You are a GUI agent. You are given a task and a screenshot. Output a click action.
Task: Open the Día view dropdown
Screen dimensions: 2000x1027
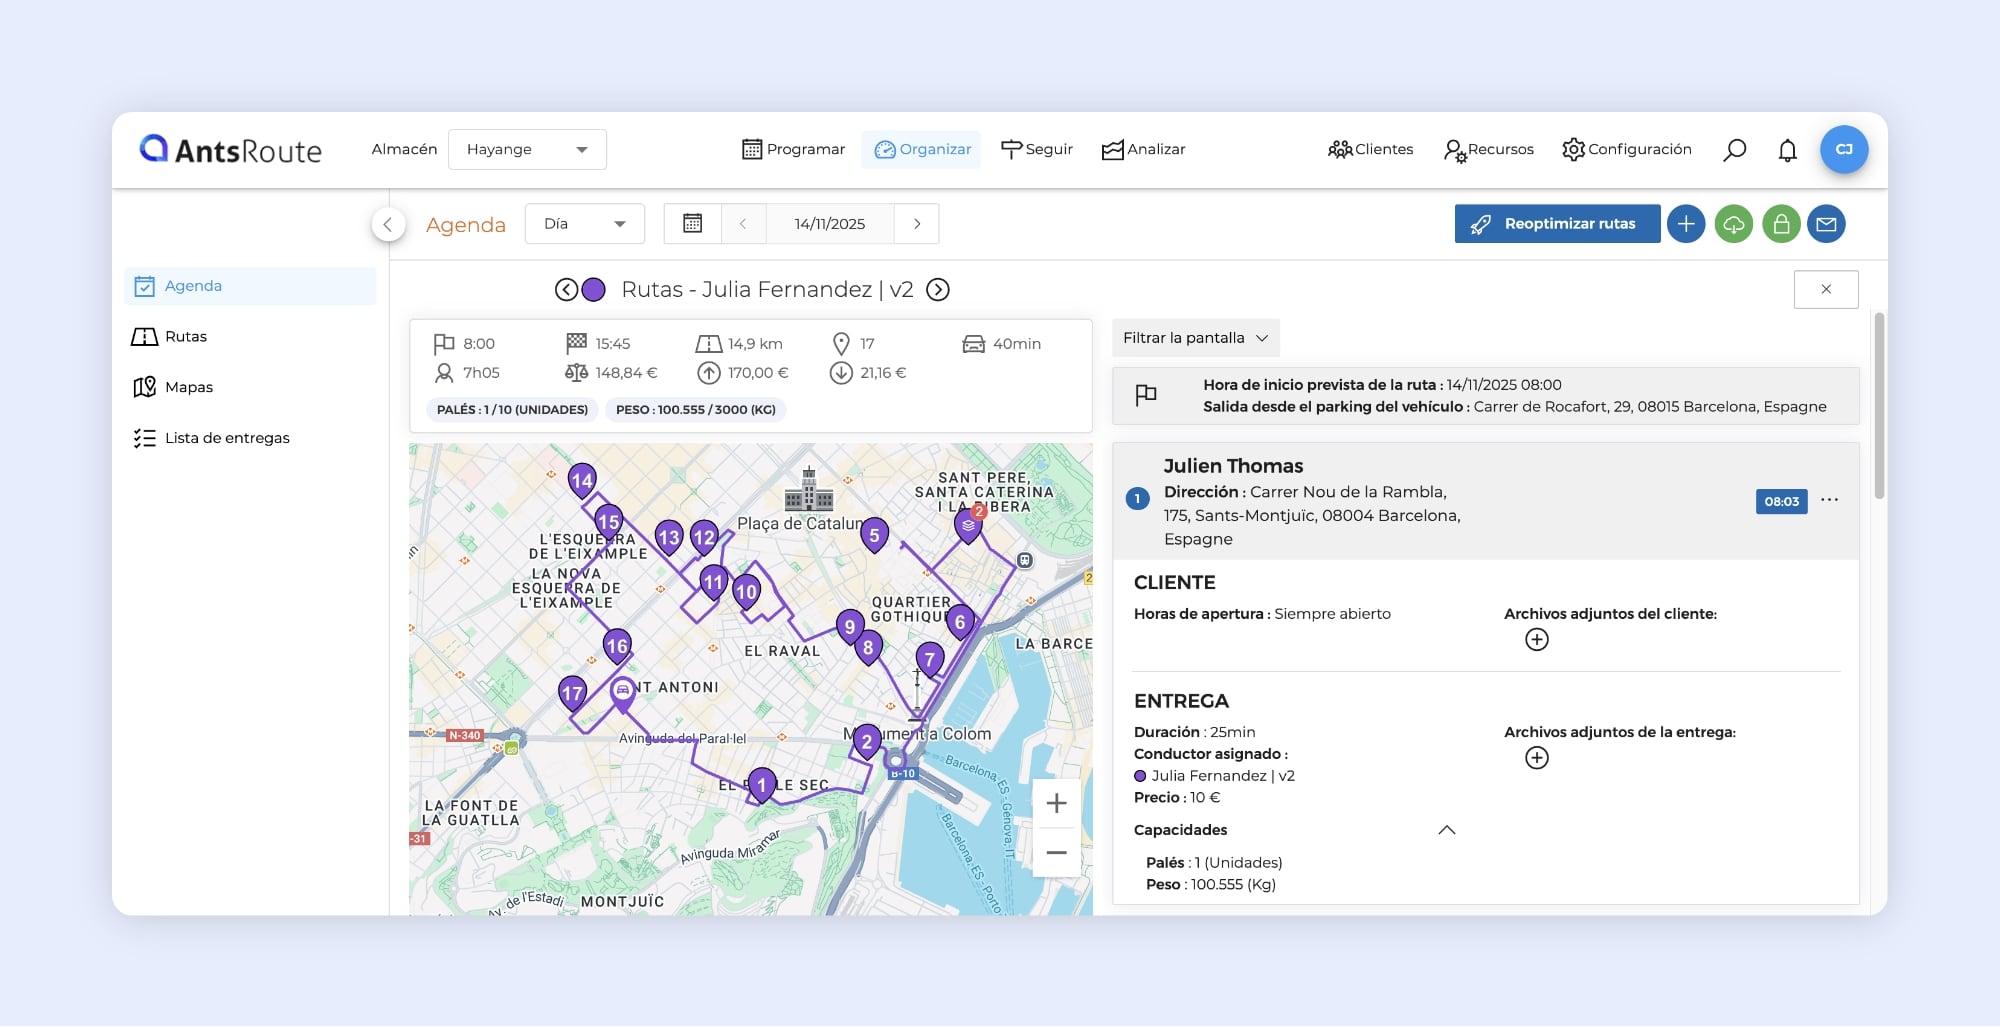[x=584, y=224]
